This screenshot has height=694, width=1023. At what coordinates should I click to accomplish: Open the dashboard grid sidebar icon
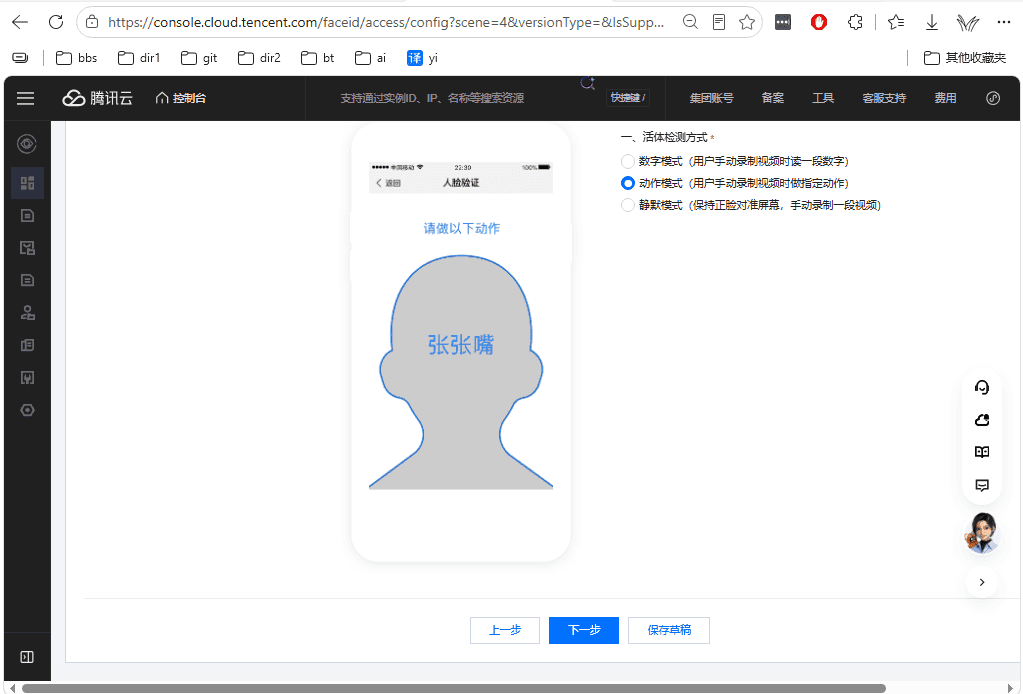(x=27, y=183)
